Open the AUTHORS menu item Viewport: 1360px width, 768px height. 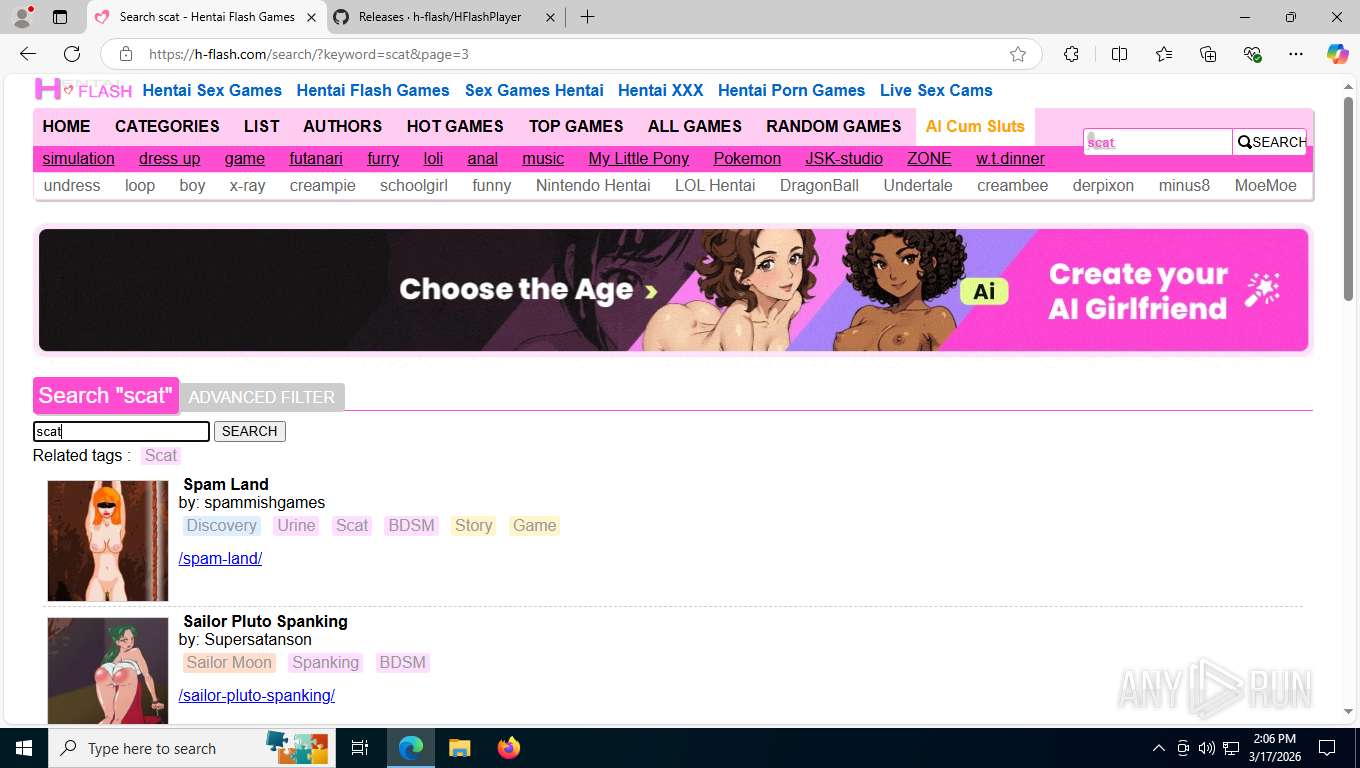coord(343,126)
